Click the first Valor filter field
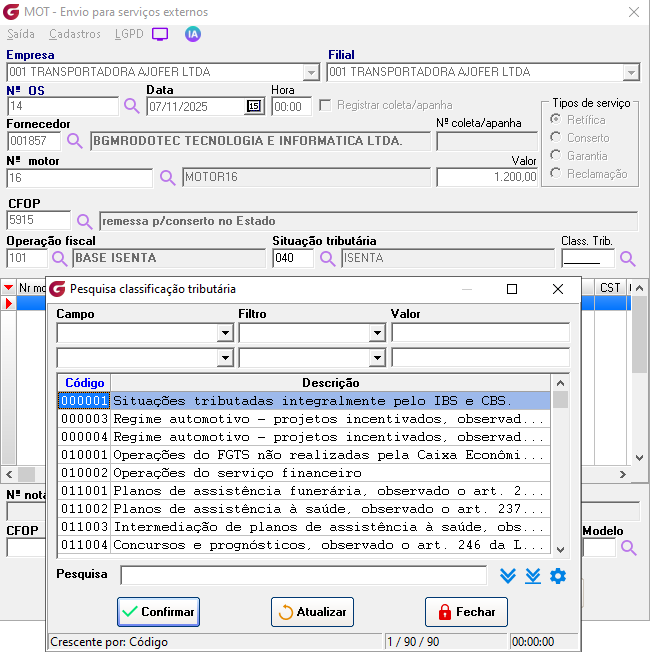651x652 pixels. click(x=481, y=333)
